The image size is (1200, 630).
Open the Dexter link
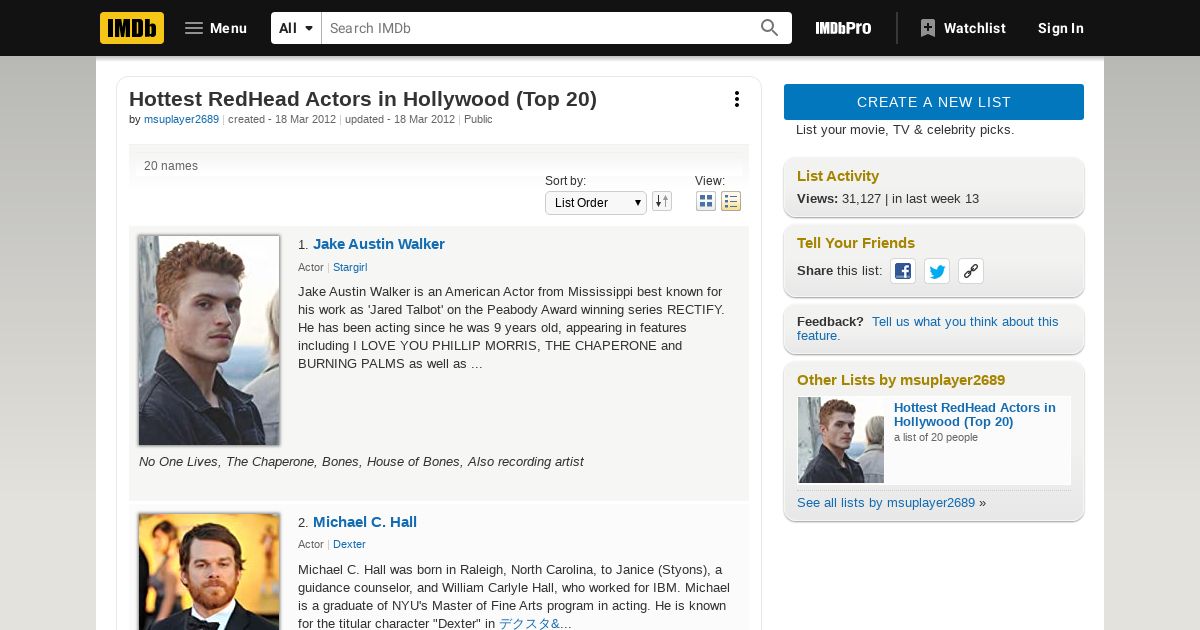tap(349, 544)
